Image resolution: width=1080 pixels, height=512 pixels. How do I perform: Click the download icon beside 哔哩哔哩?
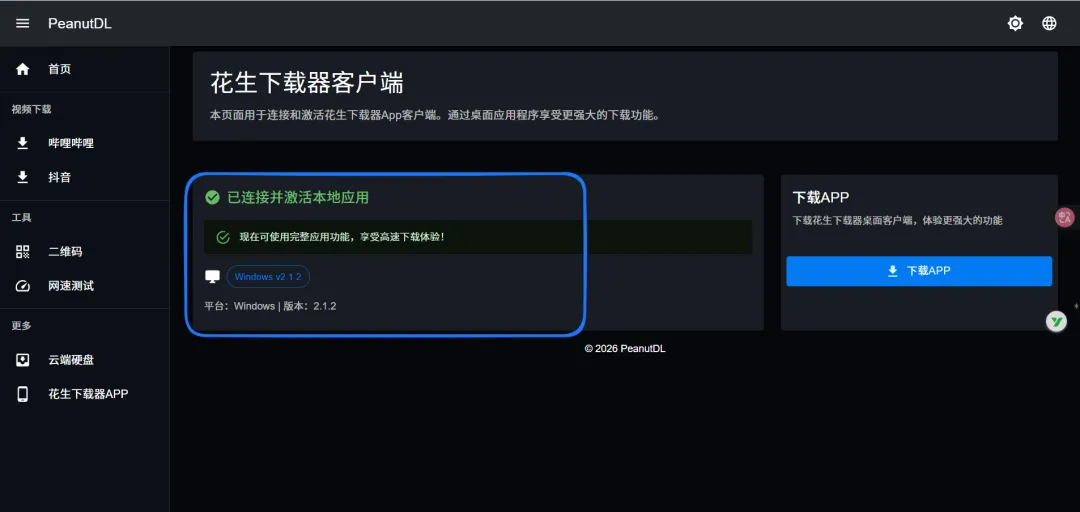coord(23,143)
